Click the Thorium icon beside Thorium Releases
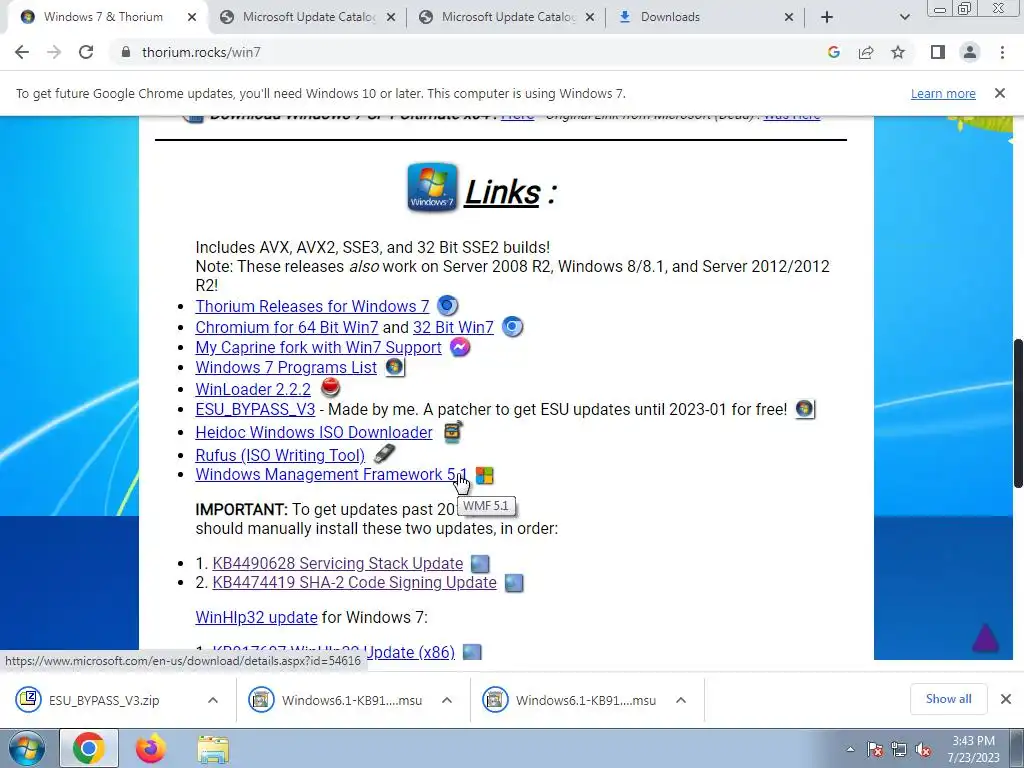 pos(447,306)
